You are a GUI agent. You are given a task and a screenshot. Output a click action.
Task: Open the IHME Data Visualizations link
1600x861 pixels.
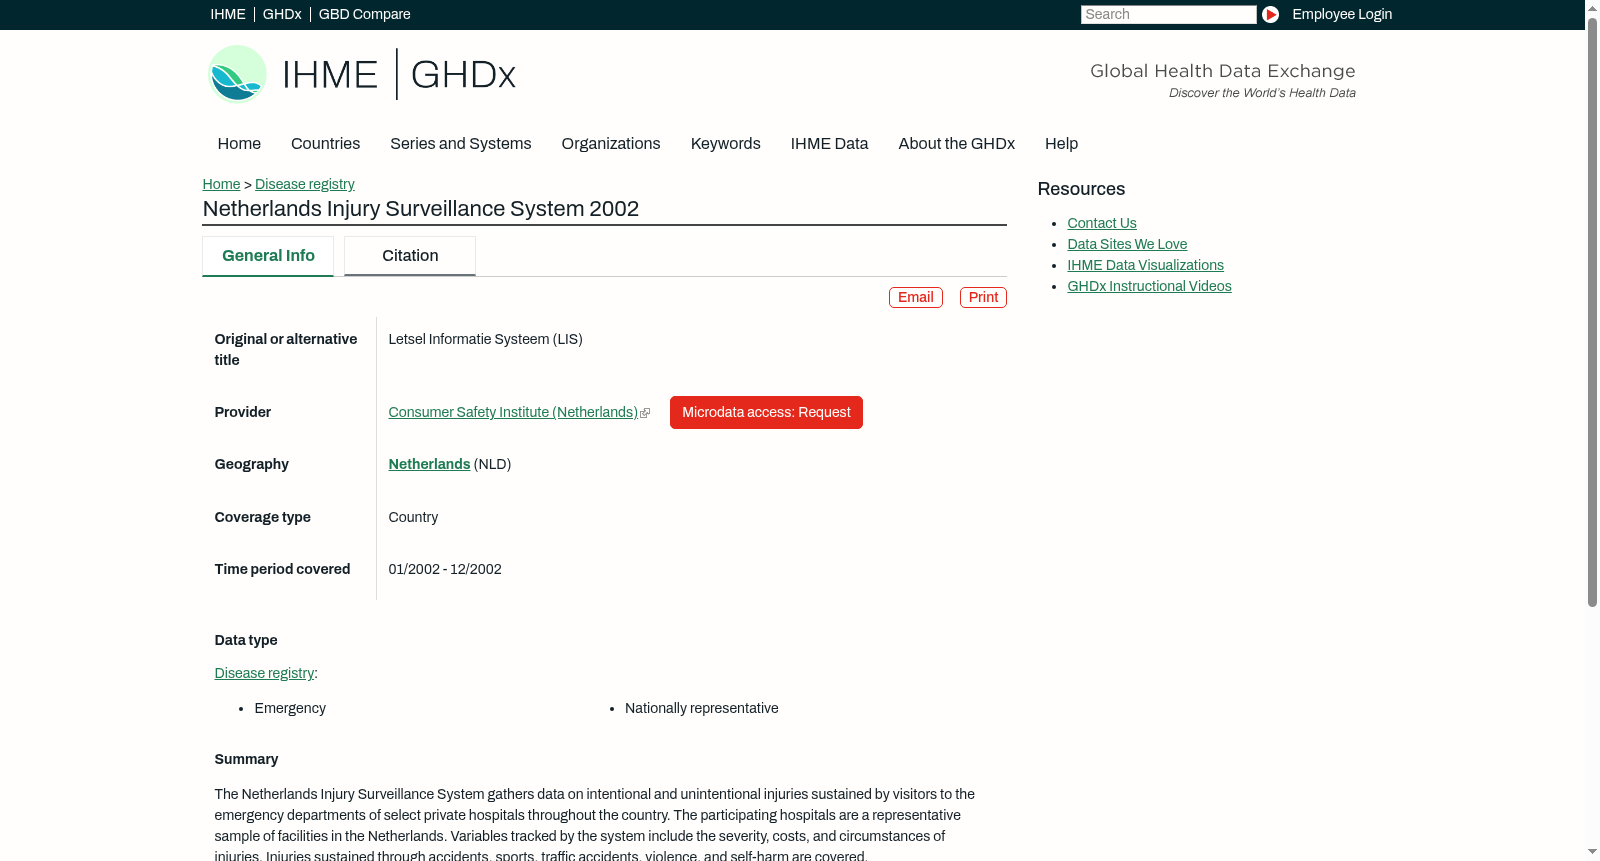tap(1146, 265)
